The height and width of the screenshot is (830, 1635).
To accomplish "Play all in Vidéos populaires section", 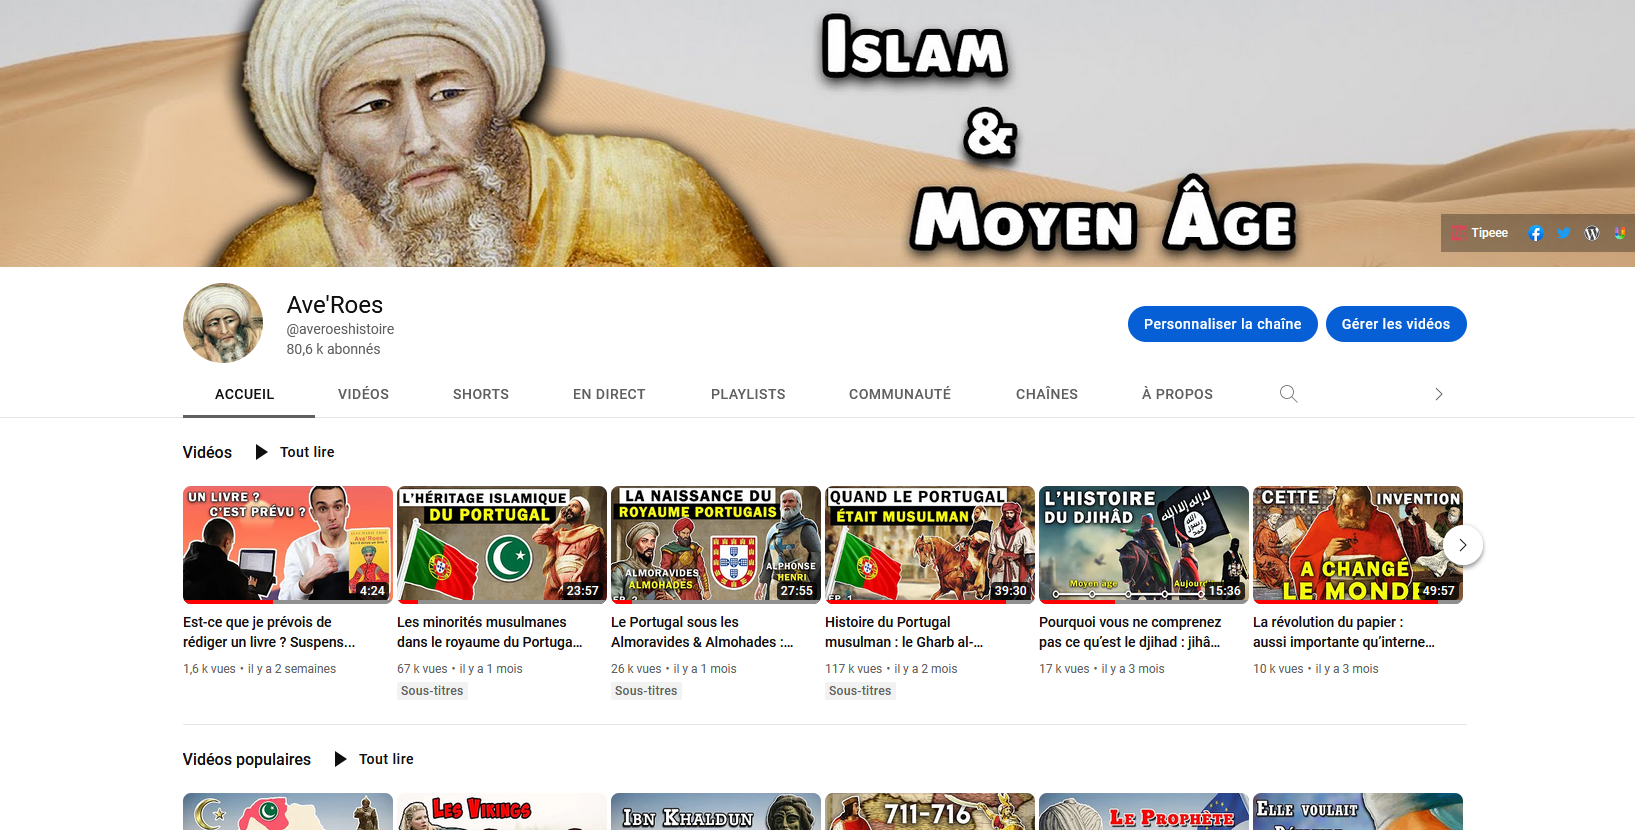I will pos(375,759).
